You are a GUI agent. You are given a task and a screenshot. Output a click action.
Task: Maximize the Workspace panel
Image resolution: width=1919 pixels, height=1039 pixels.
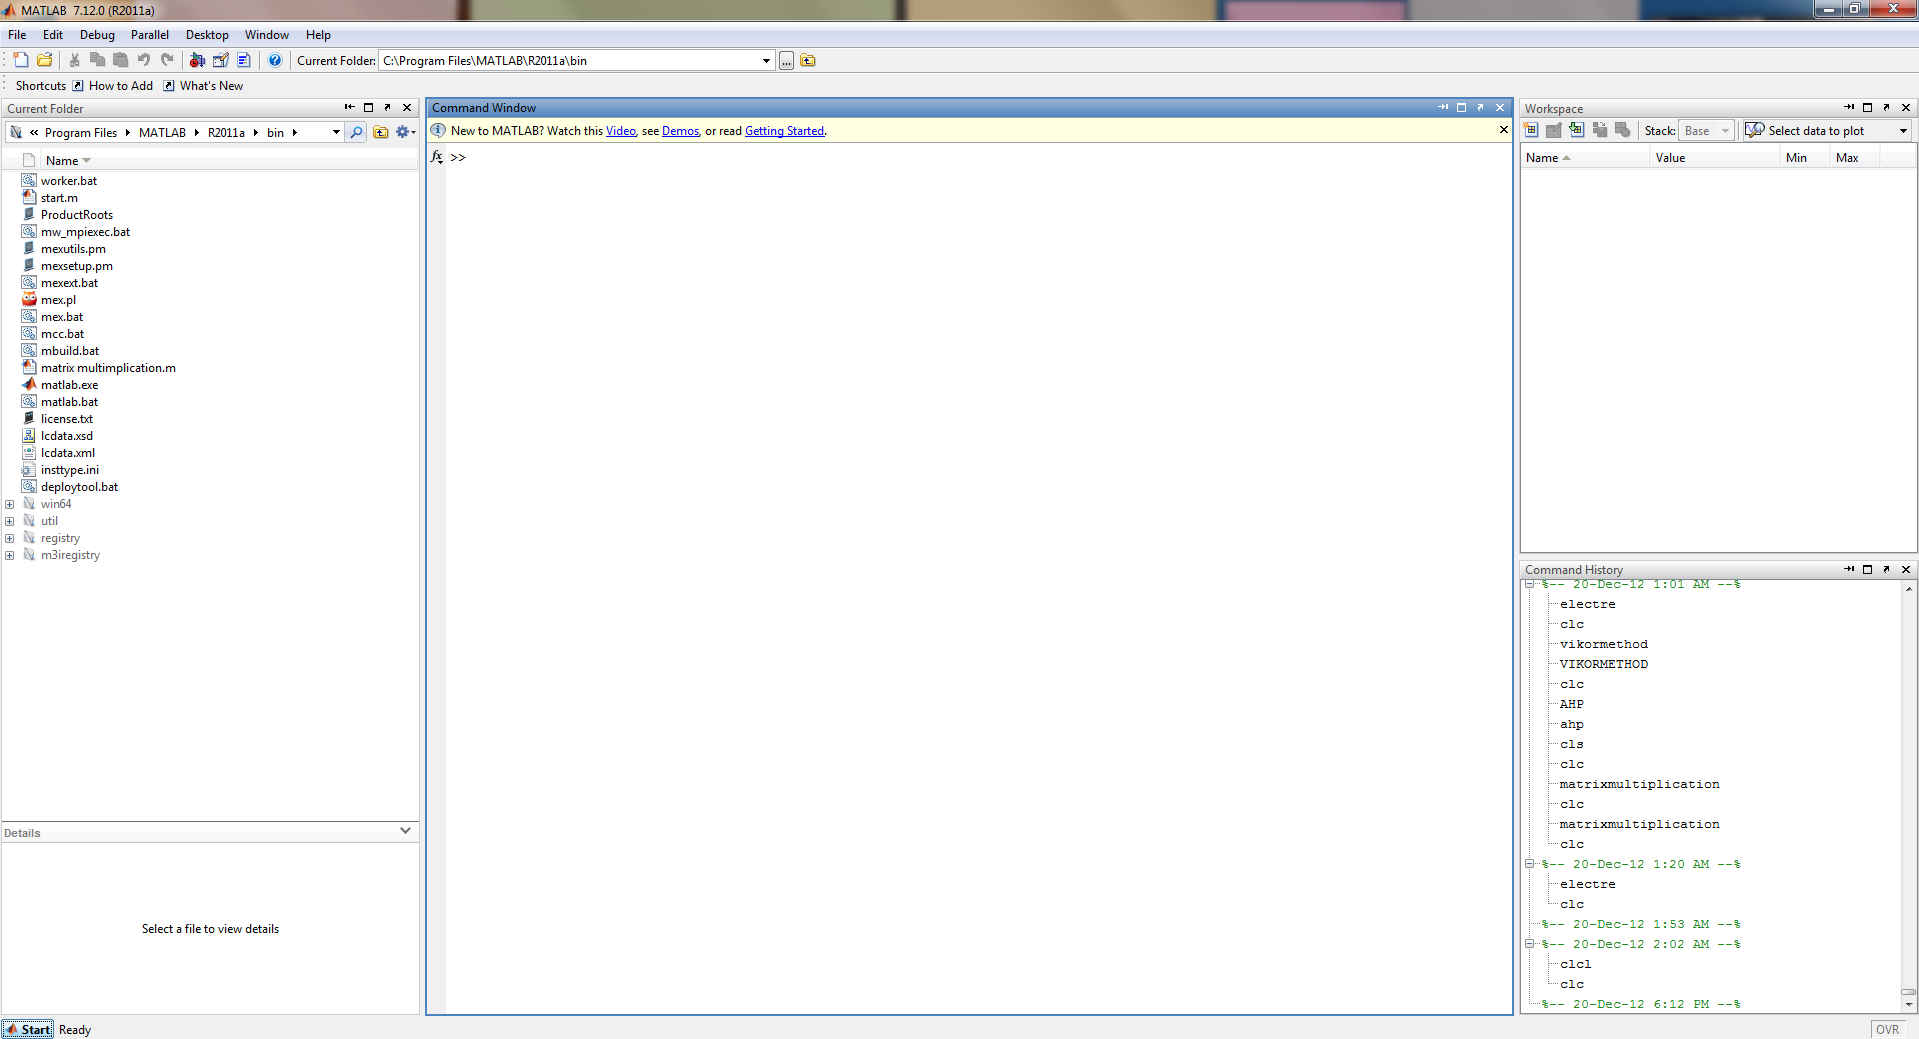1867,108
